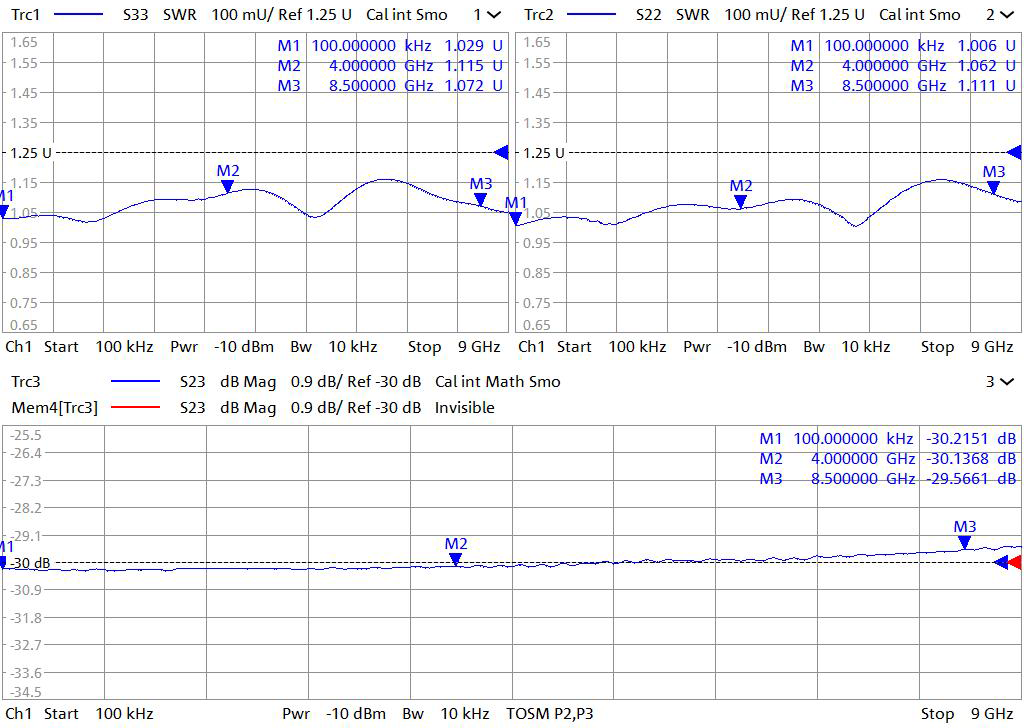Click the red Mem4 trace color line
The height and width of the screenshot is (728, 1024).
coord(135,408)
